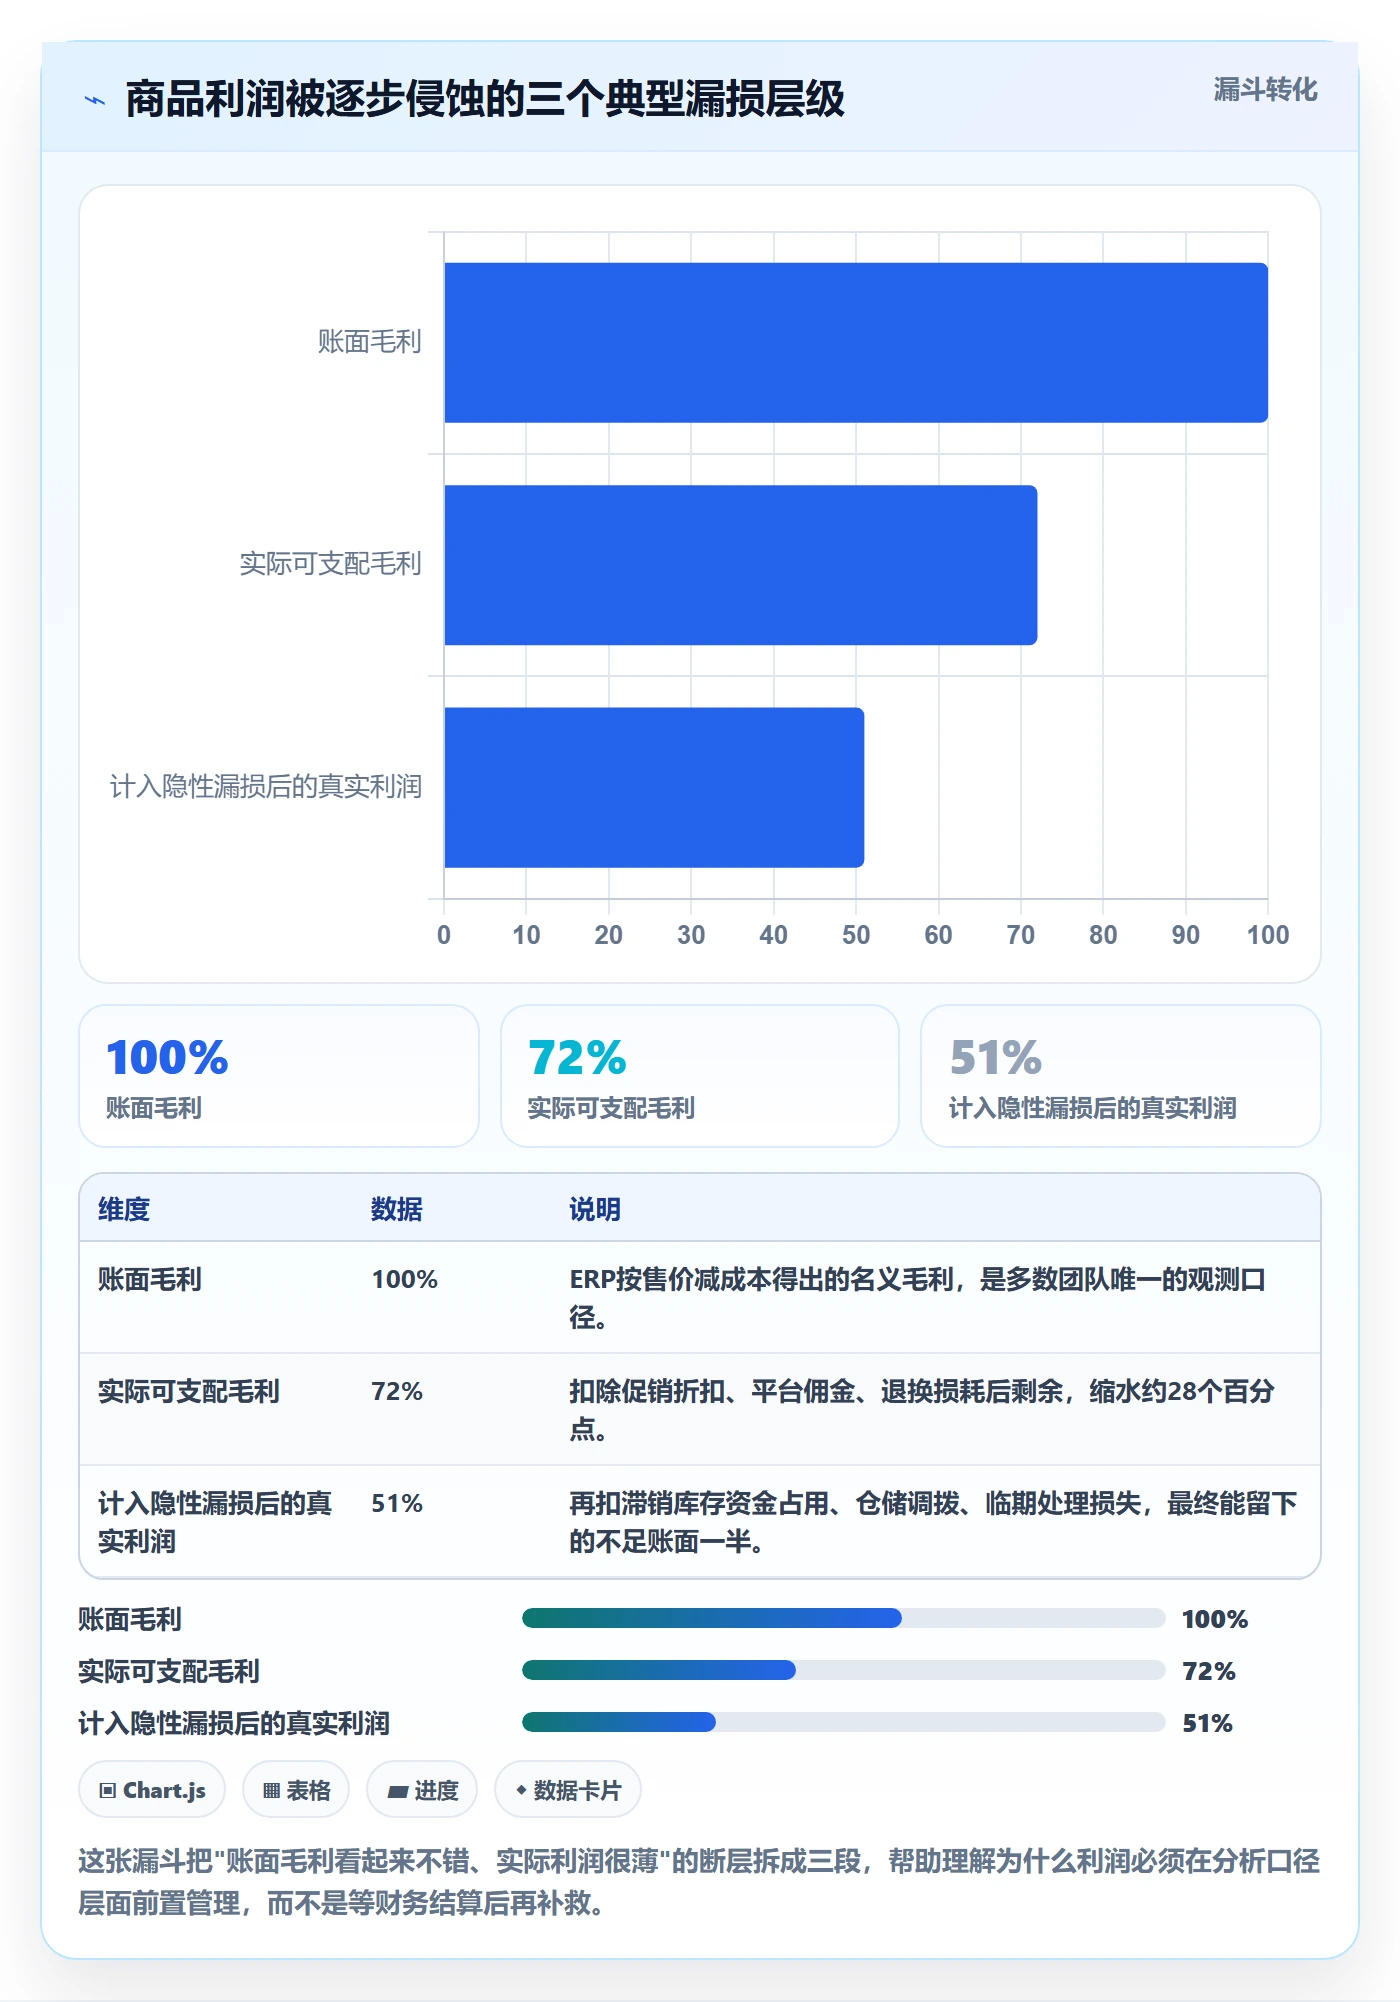Click the 计入隐性漏损后的真实利润 chart bar

tap(654, 787)
